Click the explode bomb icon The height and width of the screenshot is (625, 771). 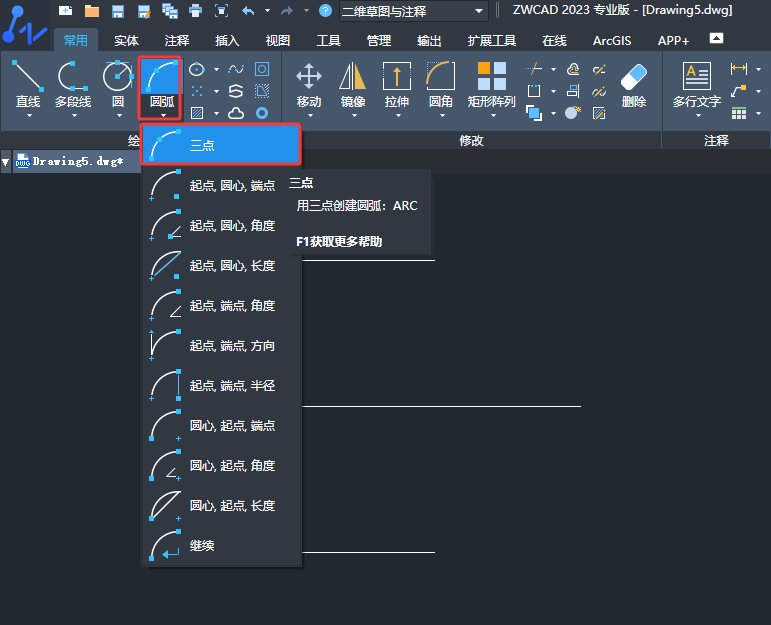tap(573, 113)
